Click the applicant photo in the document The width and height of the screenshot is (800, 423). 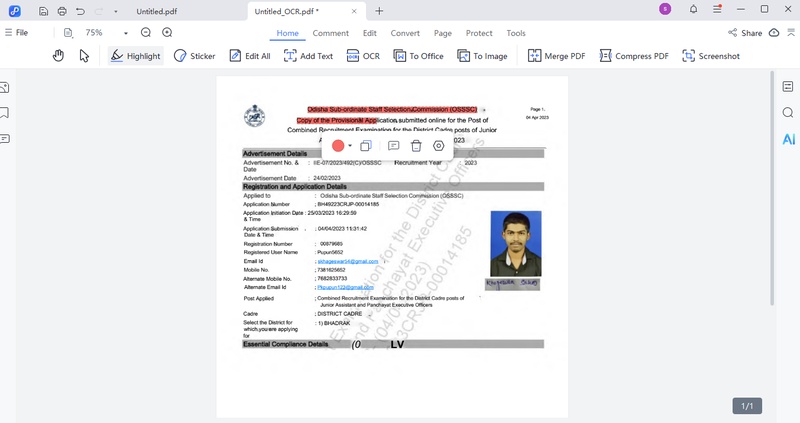[x=516, y=244]
